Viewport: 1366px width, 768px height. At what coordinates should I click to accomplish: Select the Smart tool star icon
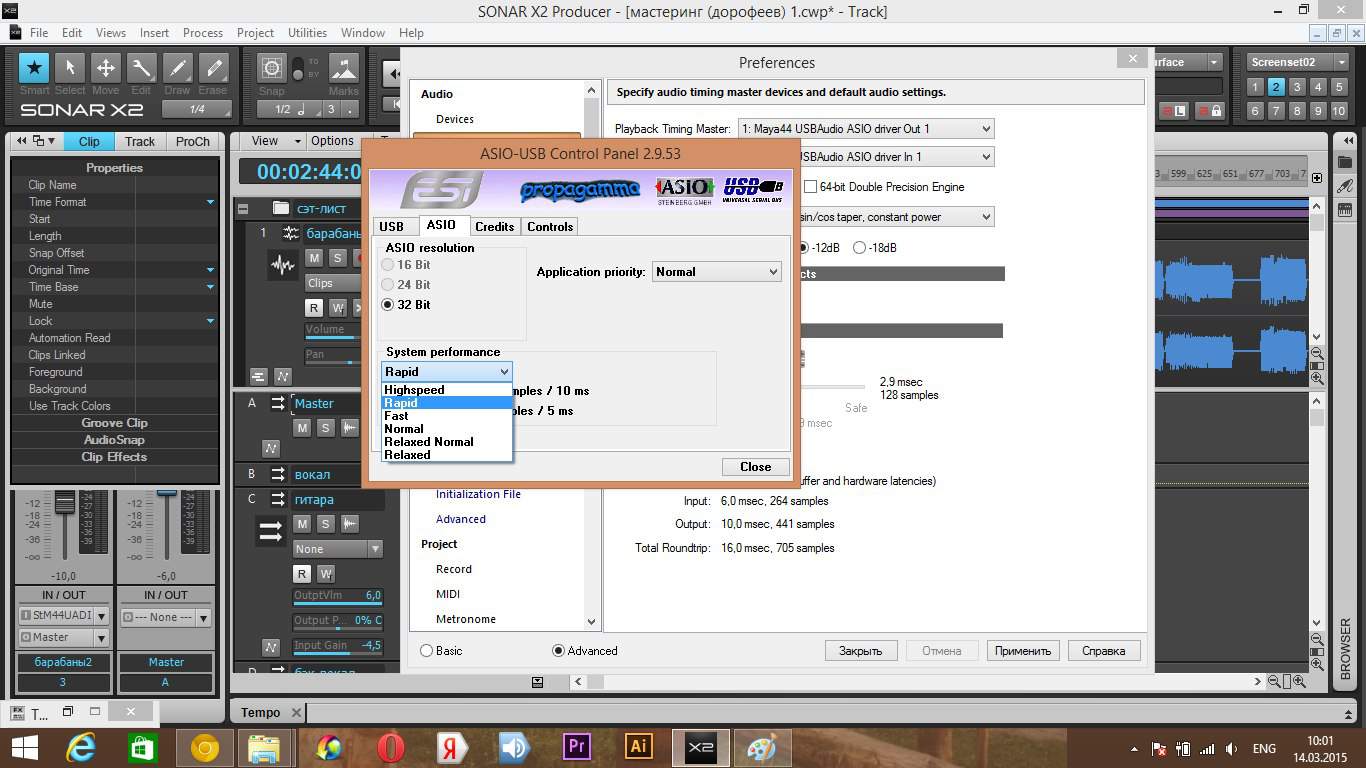coord(34,69)
